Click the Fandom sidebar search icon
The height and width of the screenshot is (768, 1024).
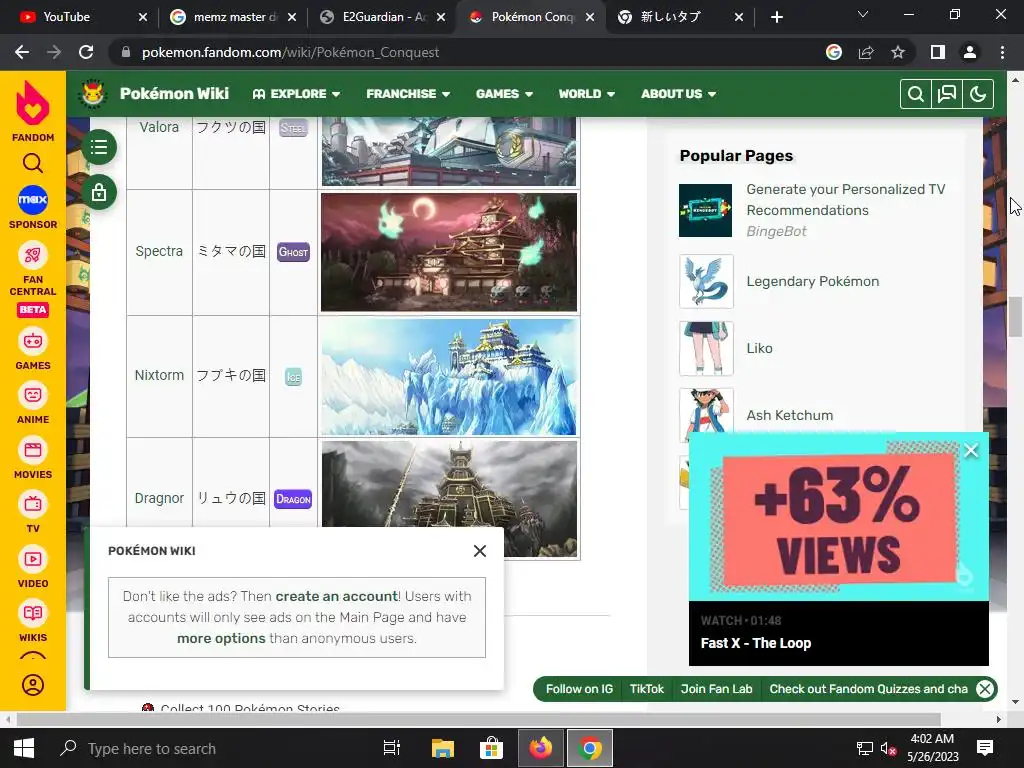pyautogui.click(x=33, y=163)
